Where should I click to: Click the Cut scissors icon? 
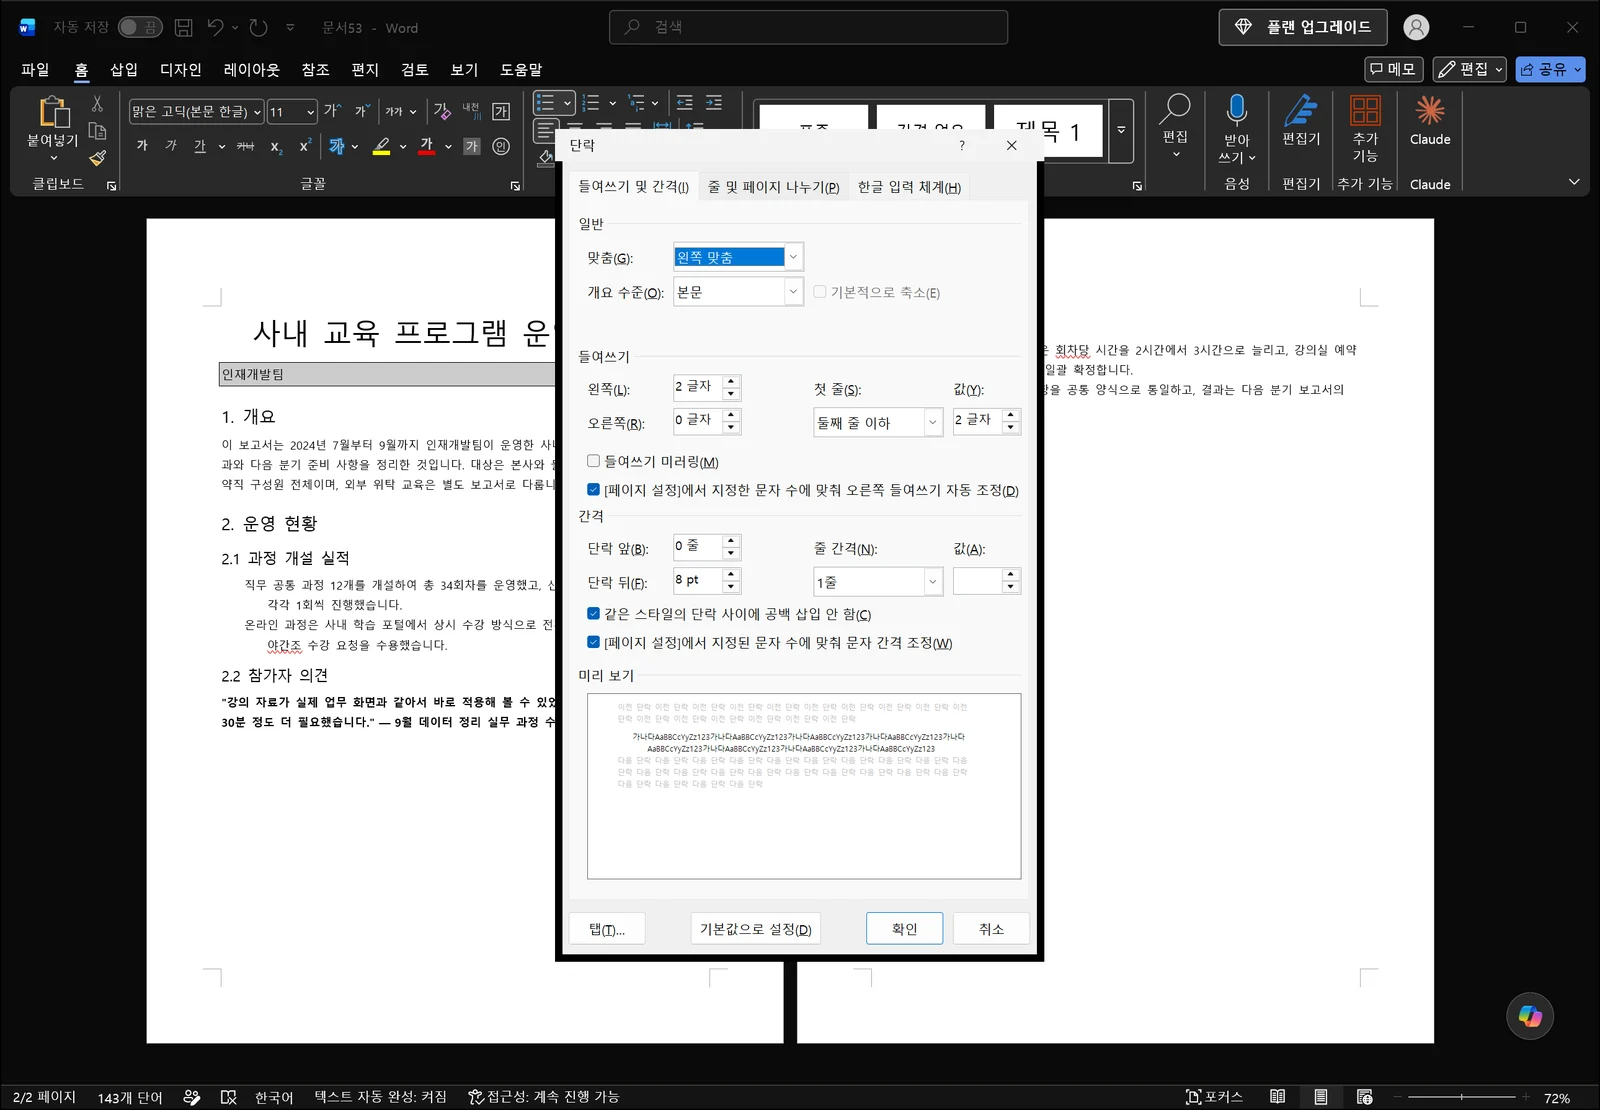[97, 104]
